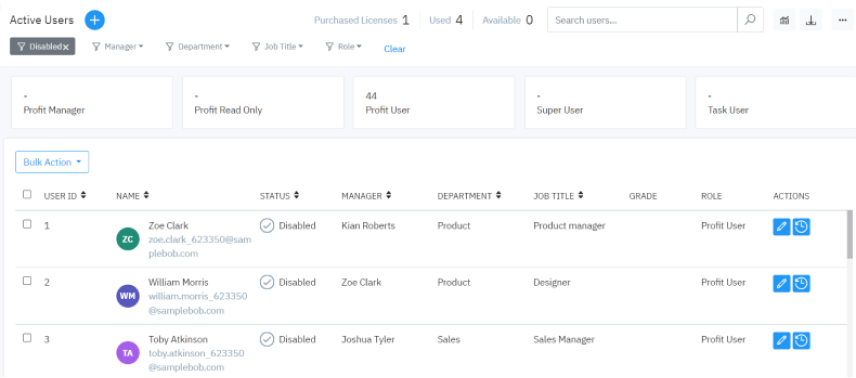This screenshot has height=378, width=856.
Task: Click in the Search users field
Action: 643,20
